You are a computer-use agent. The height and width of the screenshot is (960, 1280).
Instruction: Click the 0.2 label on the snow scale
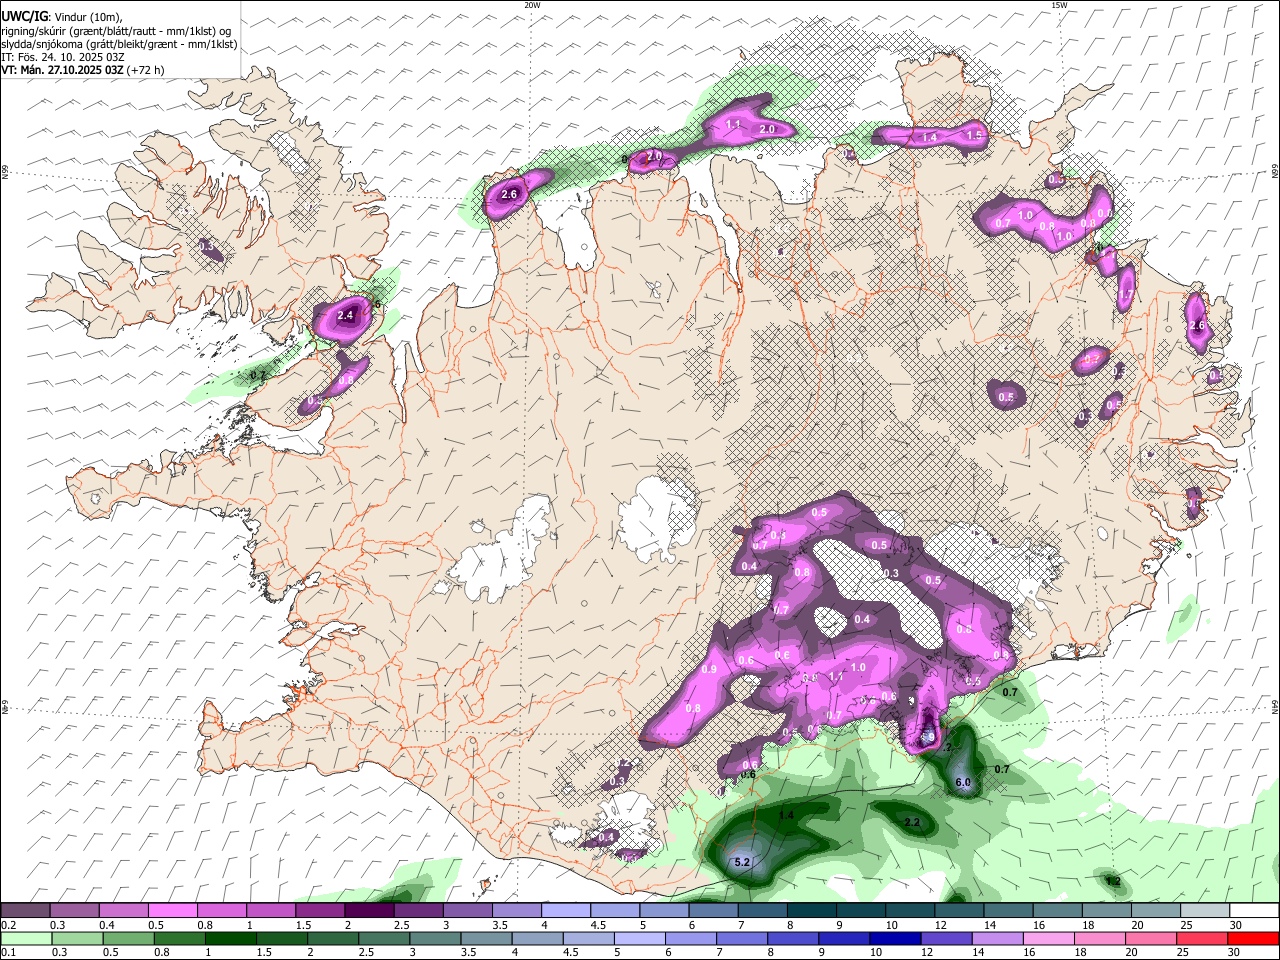[7, 925]
